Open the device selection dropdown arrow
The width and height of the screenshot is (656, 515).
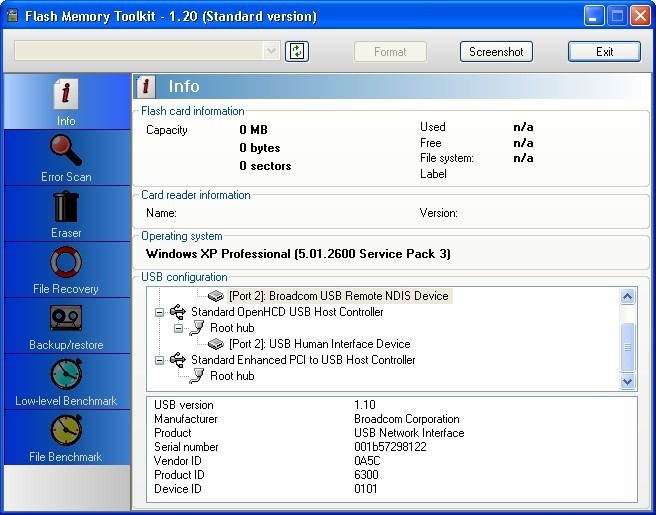tap(272, 51)
